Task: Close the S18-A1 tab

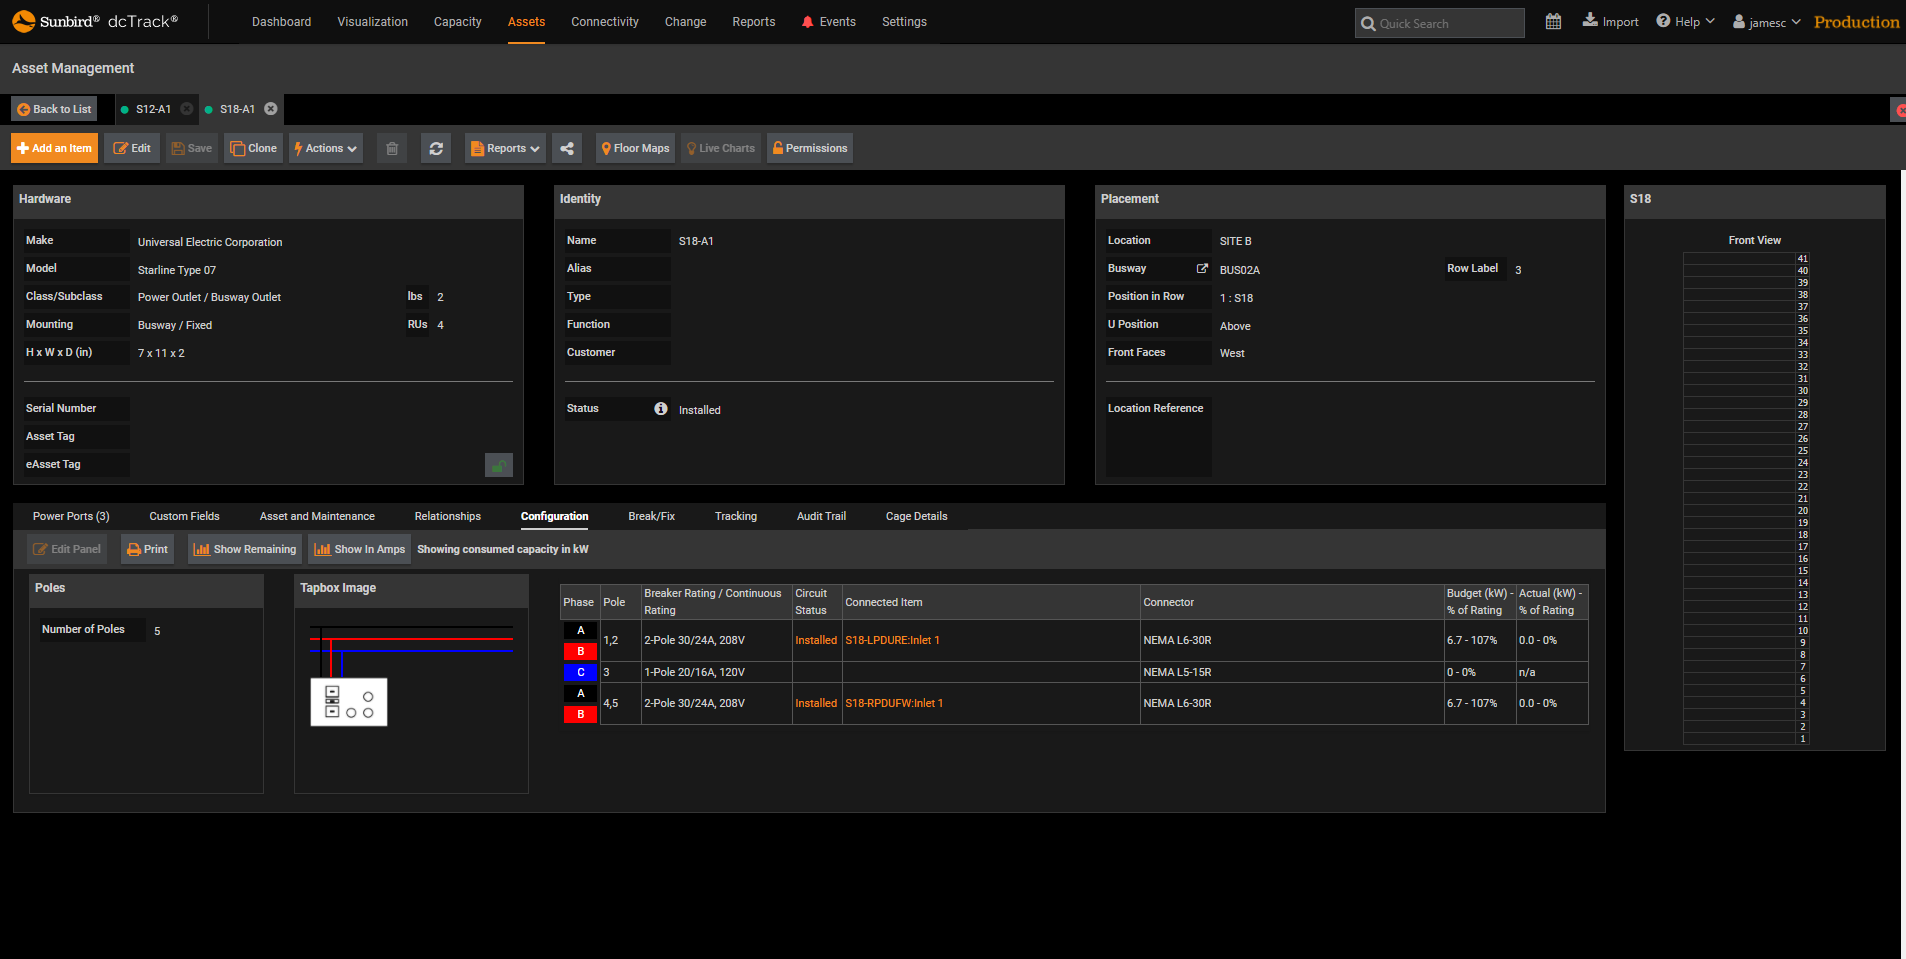Action: [x=271, y=109]
